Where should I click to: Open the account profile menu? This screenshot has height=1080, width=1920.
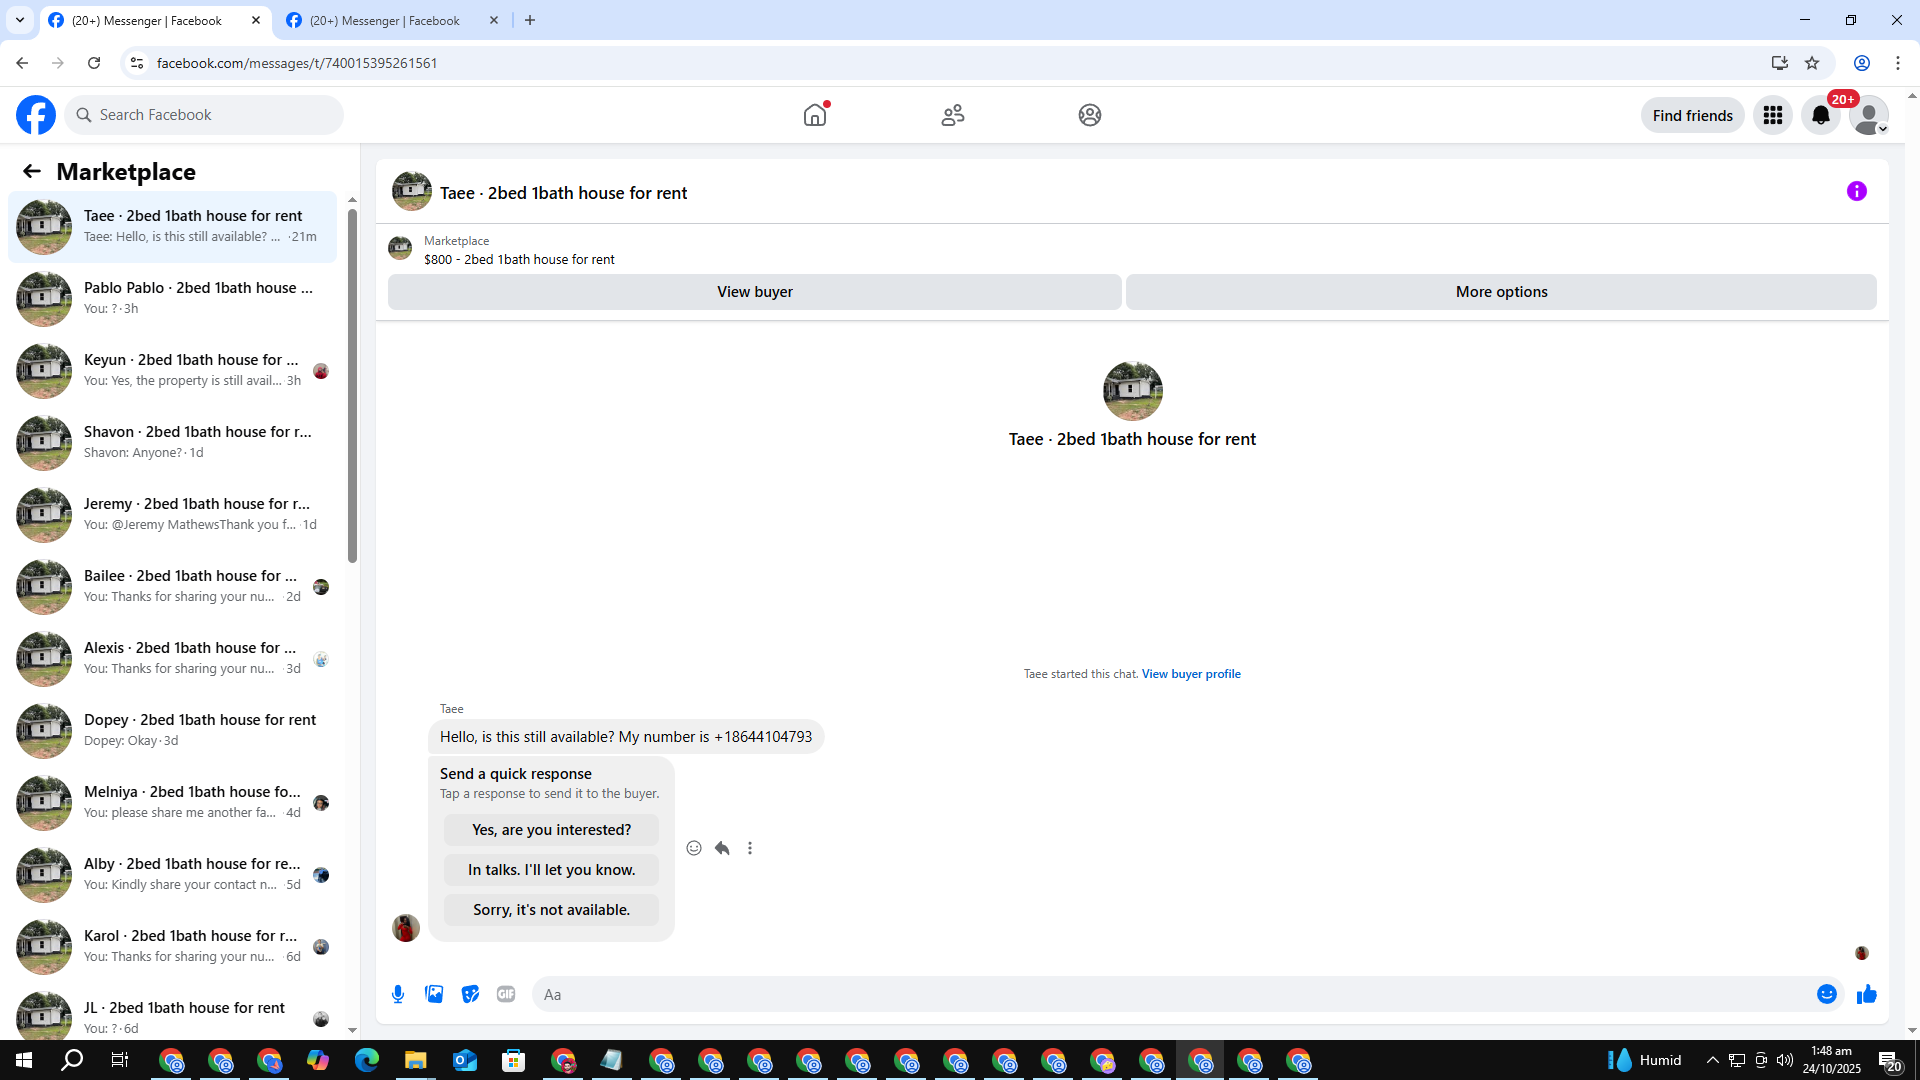tap(1868, 115)
